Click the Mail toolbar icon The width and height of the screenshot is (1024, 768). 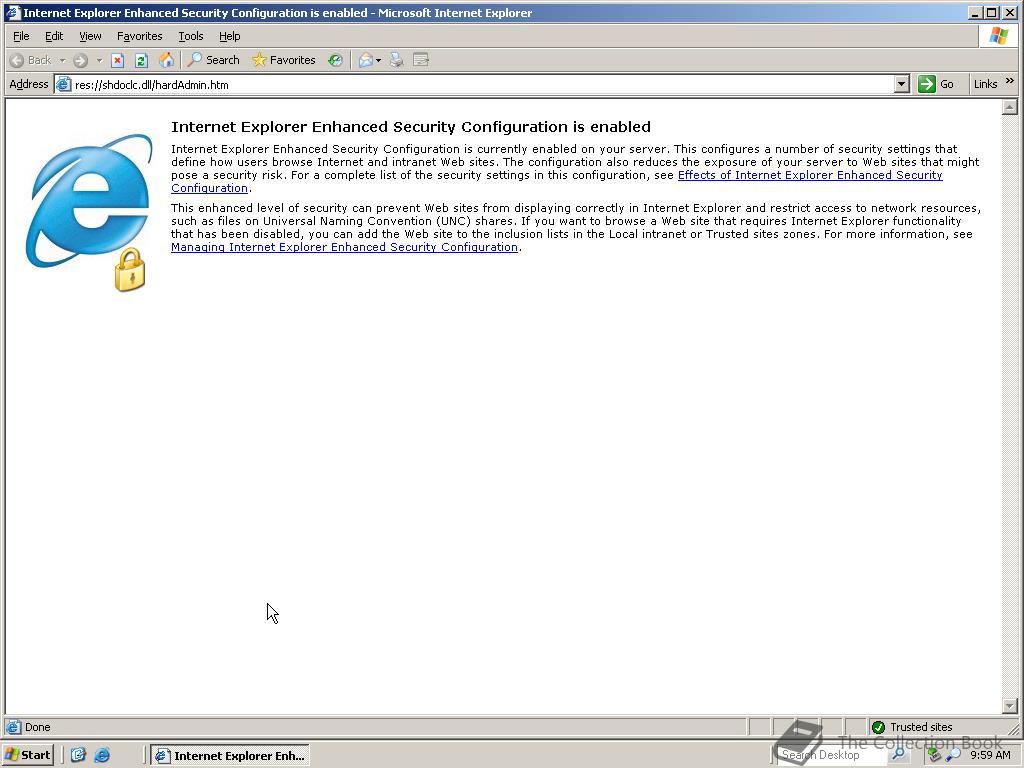365,60
